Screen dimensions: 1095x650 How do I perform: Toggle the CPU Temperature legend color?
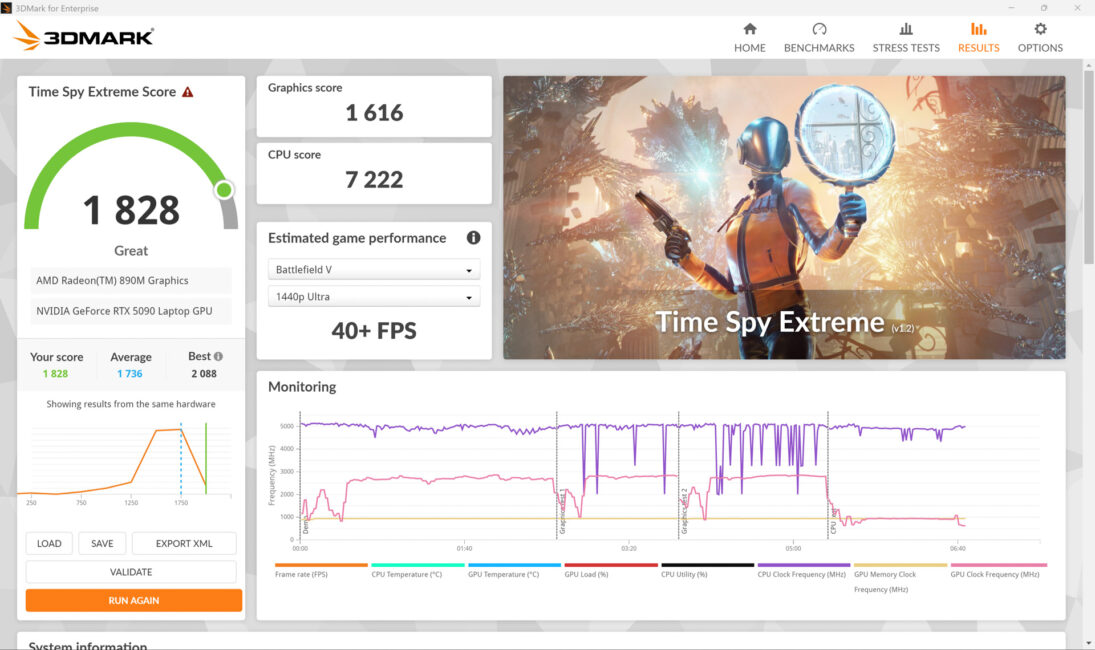[418, 565]
